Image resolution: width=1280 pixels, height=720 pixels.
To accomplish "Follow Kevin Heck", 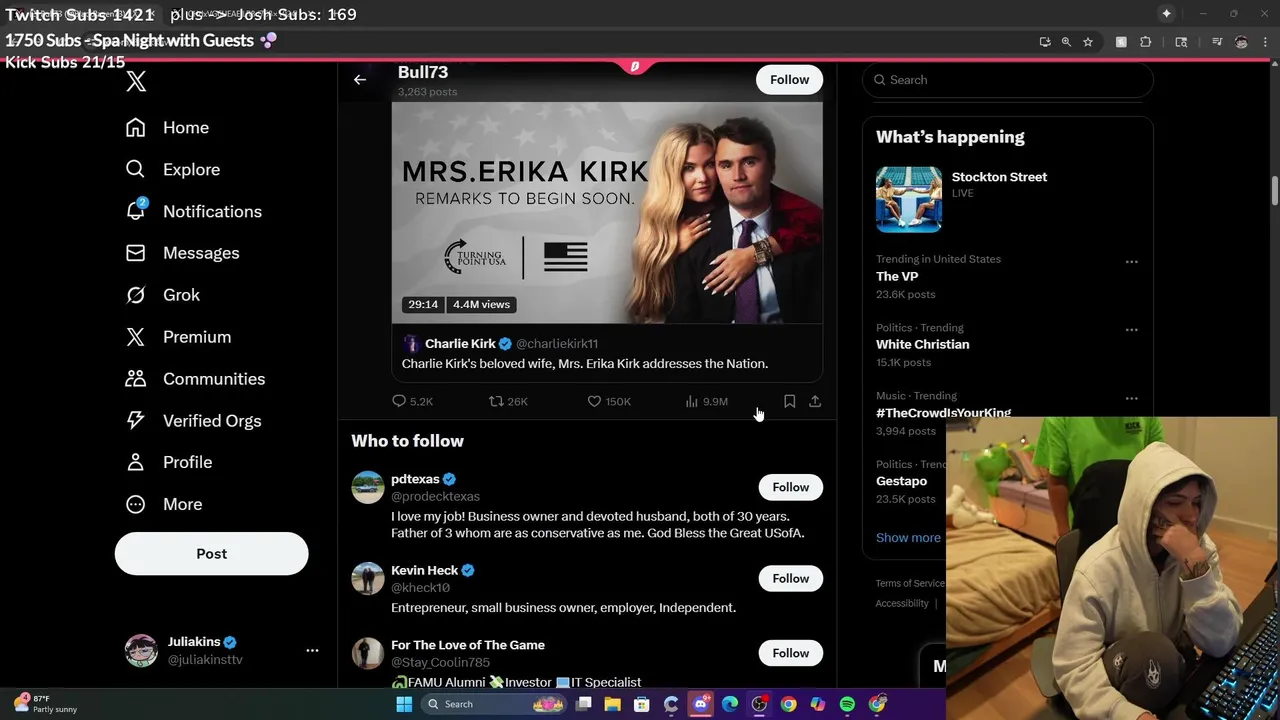I will click(x=790, y=578).
